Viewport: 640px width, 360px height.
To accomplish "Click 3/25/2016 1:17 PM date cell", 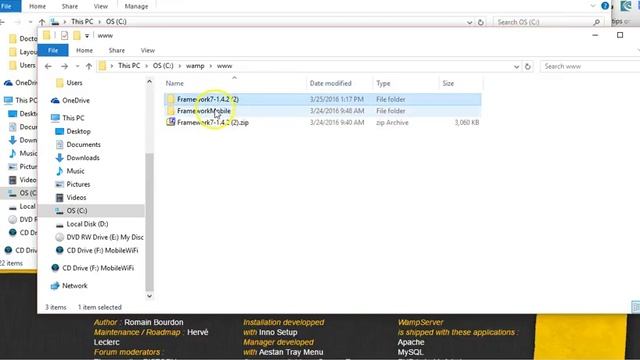I will pos(337,99).
